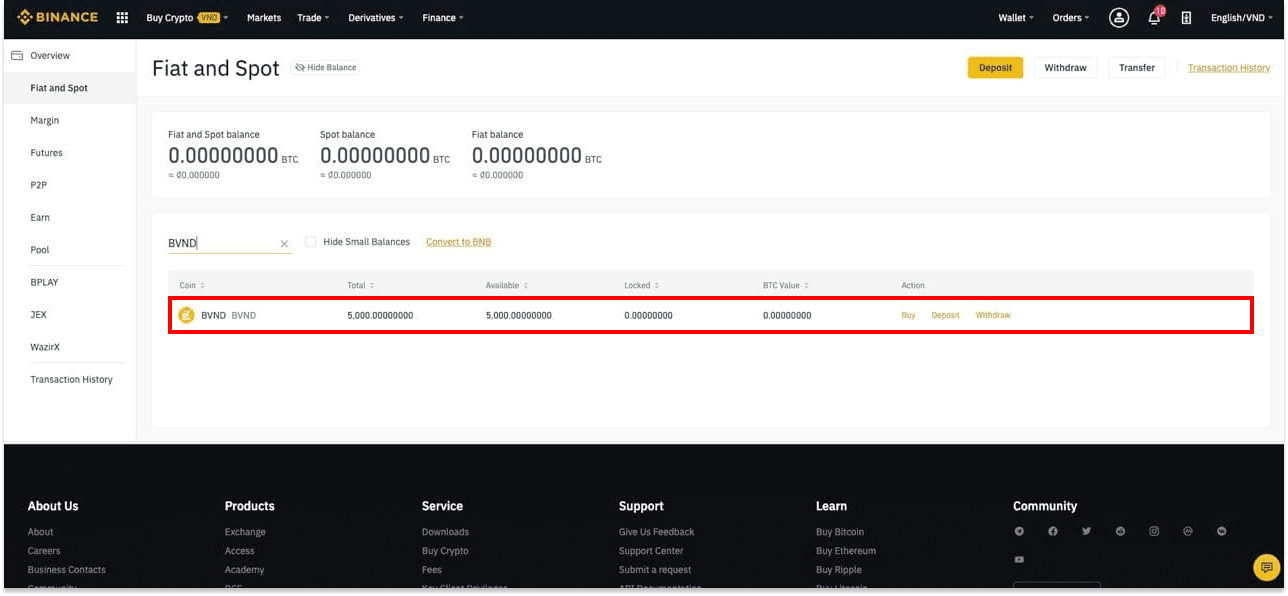
Task: Open the Instagram community icon
Action: (1154, 532)
